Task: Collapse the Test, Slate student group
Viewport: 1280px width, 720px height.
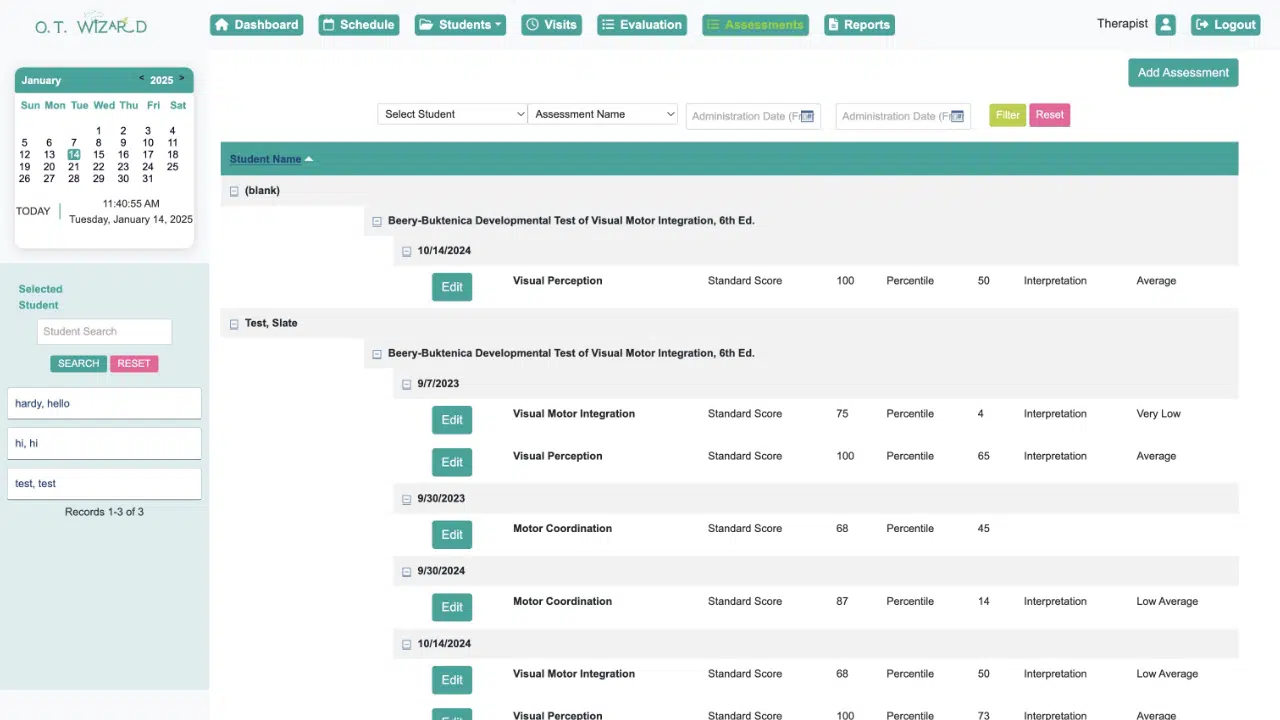Action: click(x=234, y=324)
